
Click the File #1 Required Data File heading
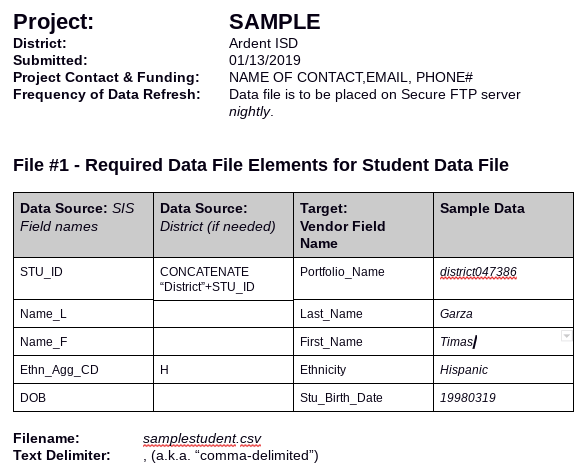261,165
